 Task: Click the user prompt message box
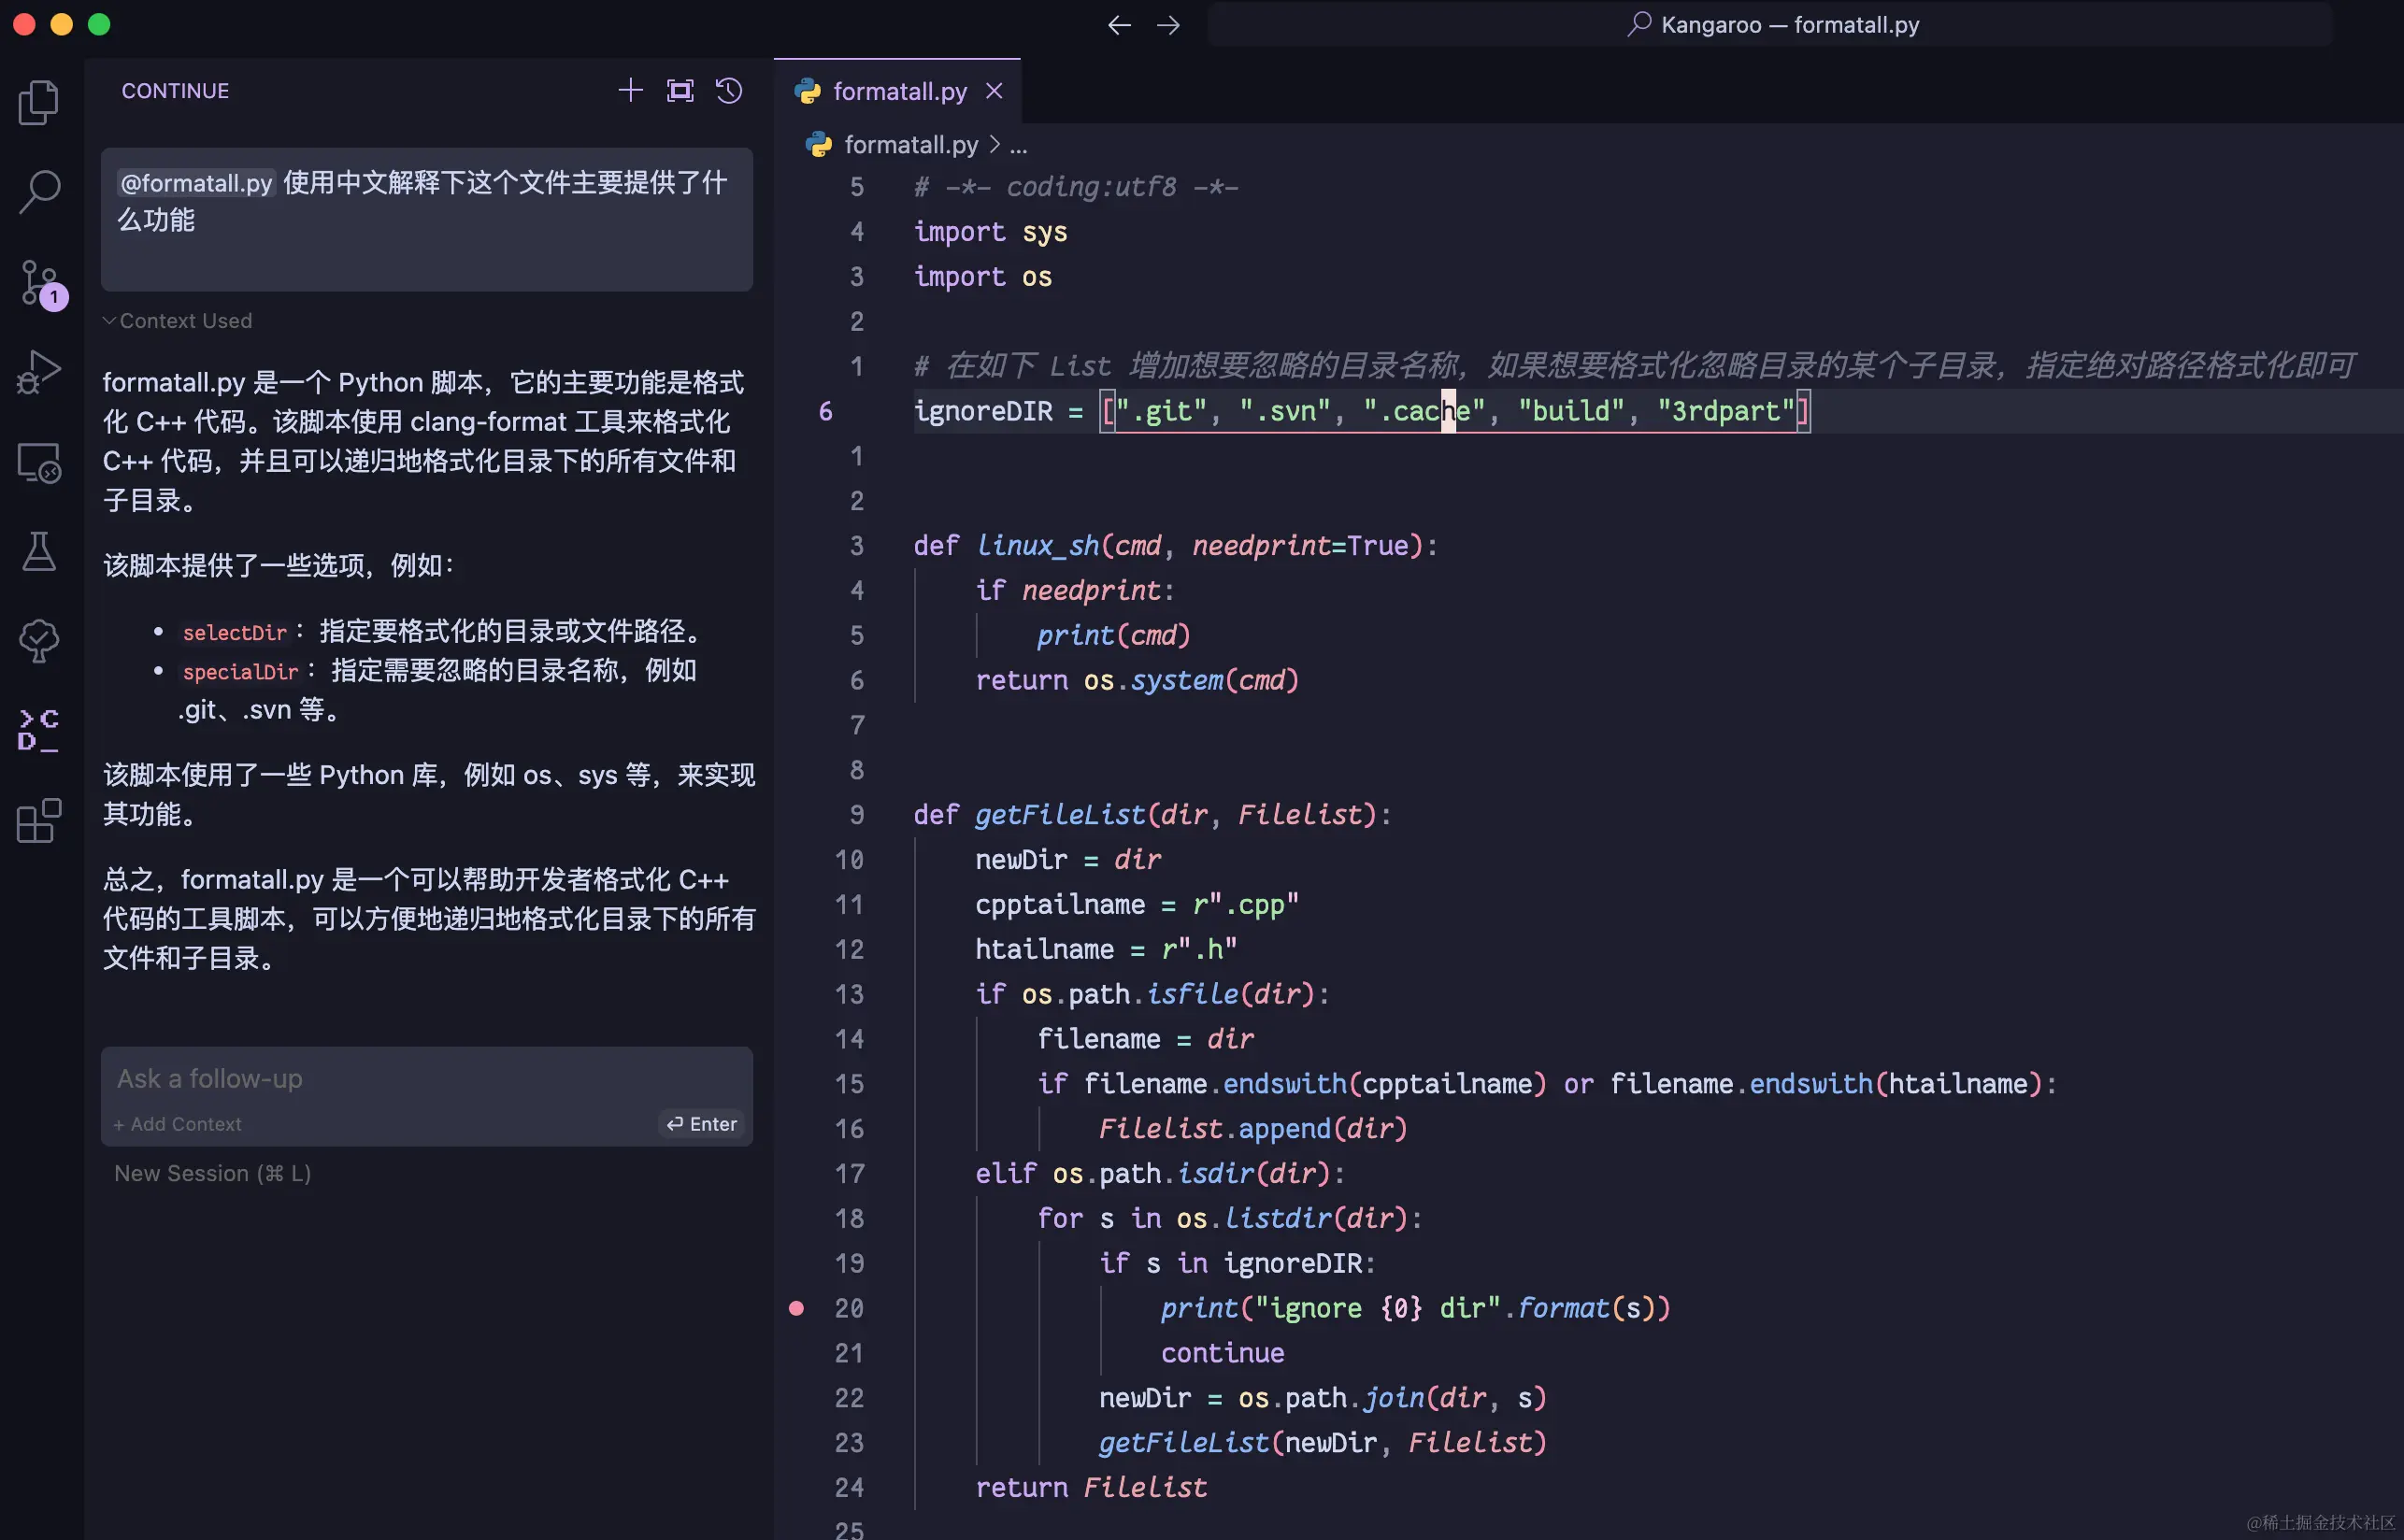point(426,220)
